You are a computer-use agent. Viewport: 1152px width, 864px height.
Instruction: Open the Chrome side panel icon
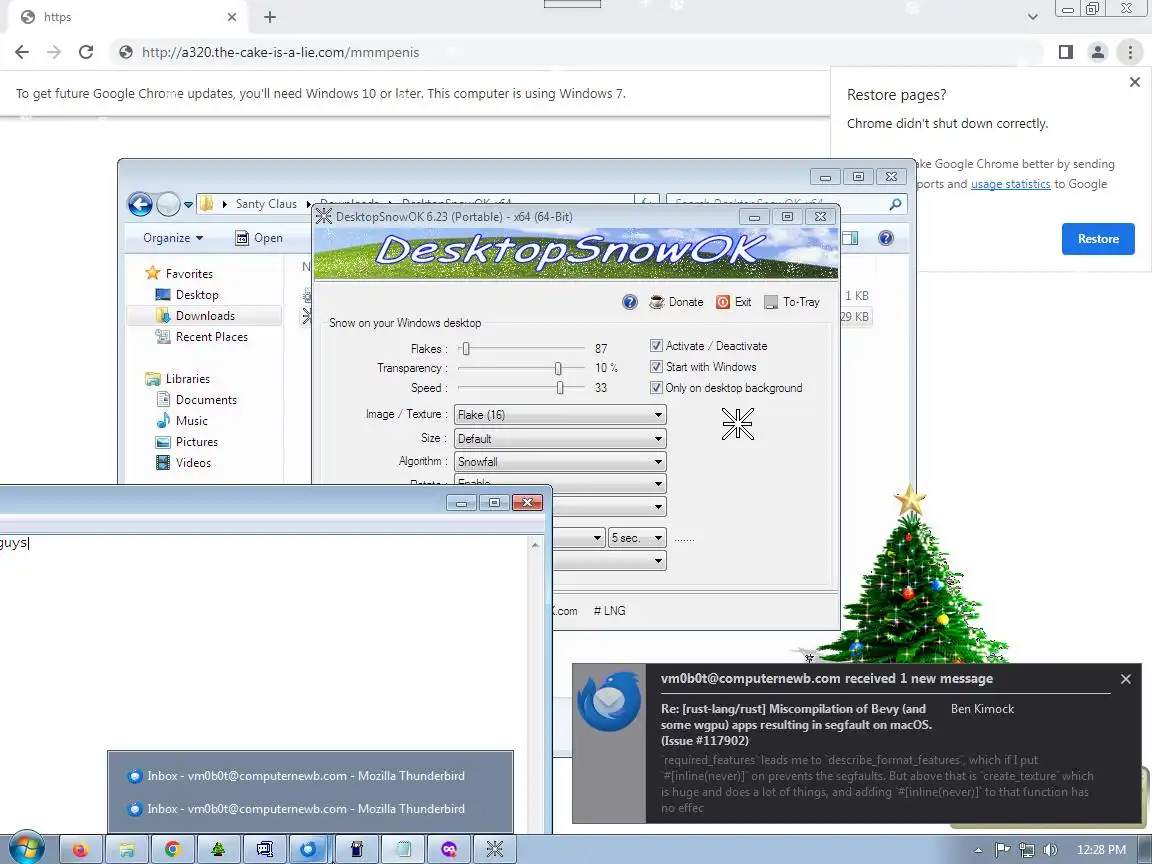(1065, 52)
